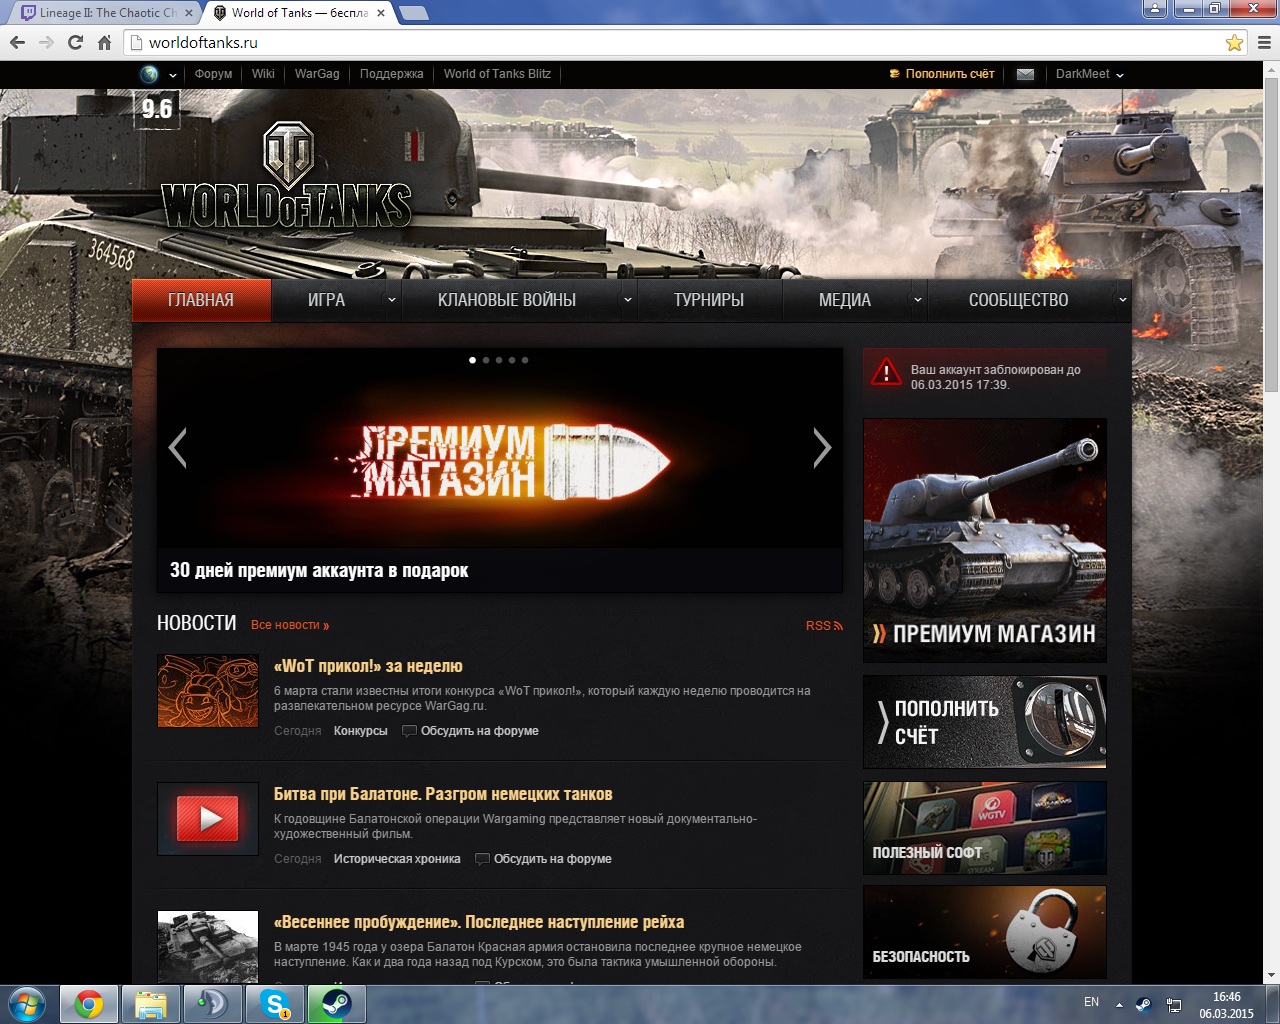Open the Форум link in top bar
This screenshot has height=1024, width=1280.
pyautogui.click(x=213, y=74)
